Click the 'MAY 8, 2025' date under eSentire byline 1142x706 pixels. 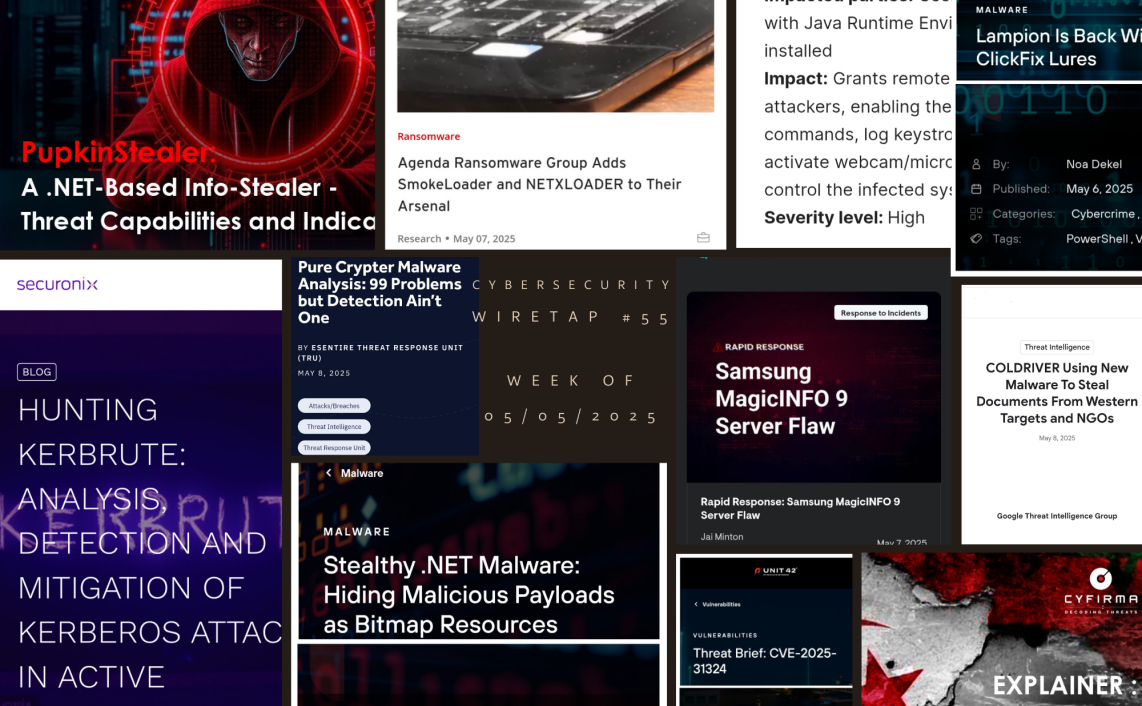pyautogui.click(x=324, y=373)
